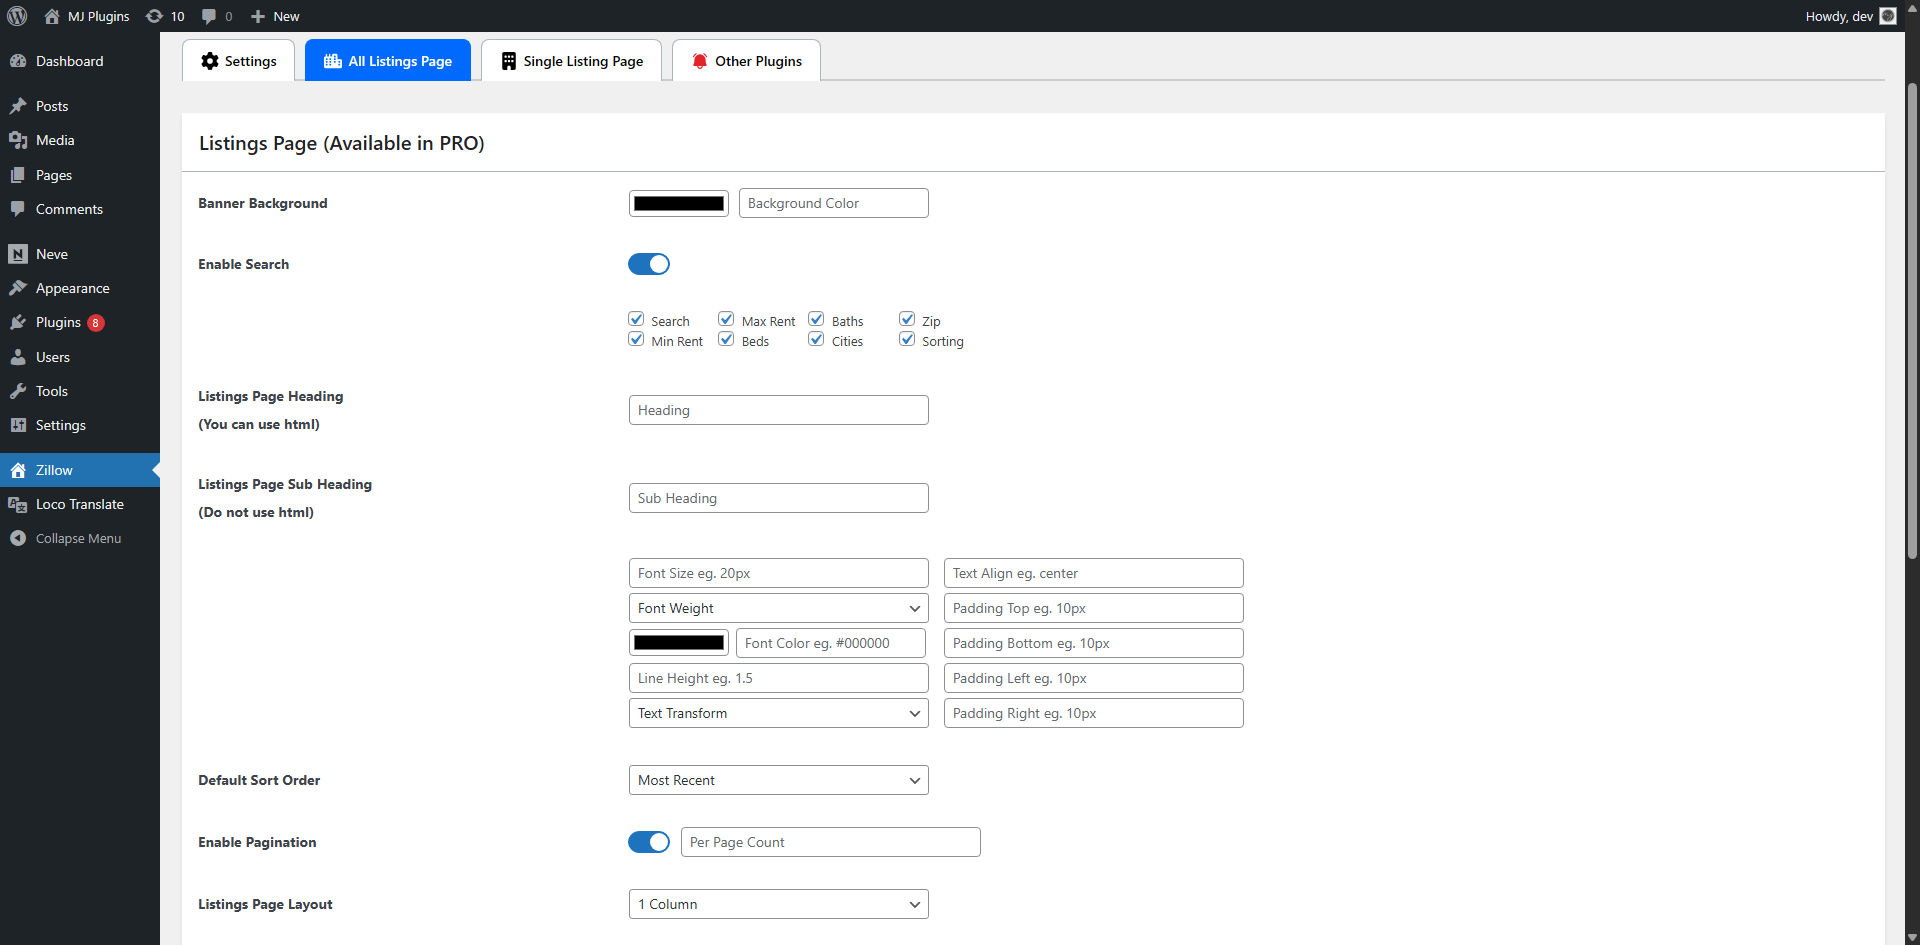This screenshot has height=945, width=1920.
Task: Click the New link in admin bar
Action: tap(276, 16)
